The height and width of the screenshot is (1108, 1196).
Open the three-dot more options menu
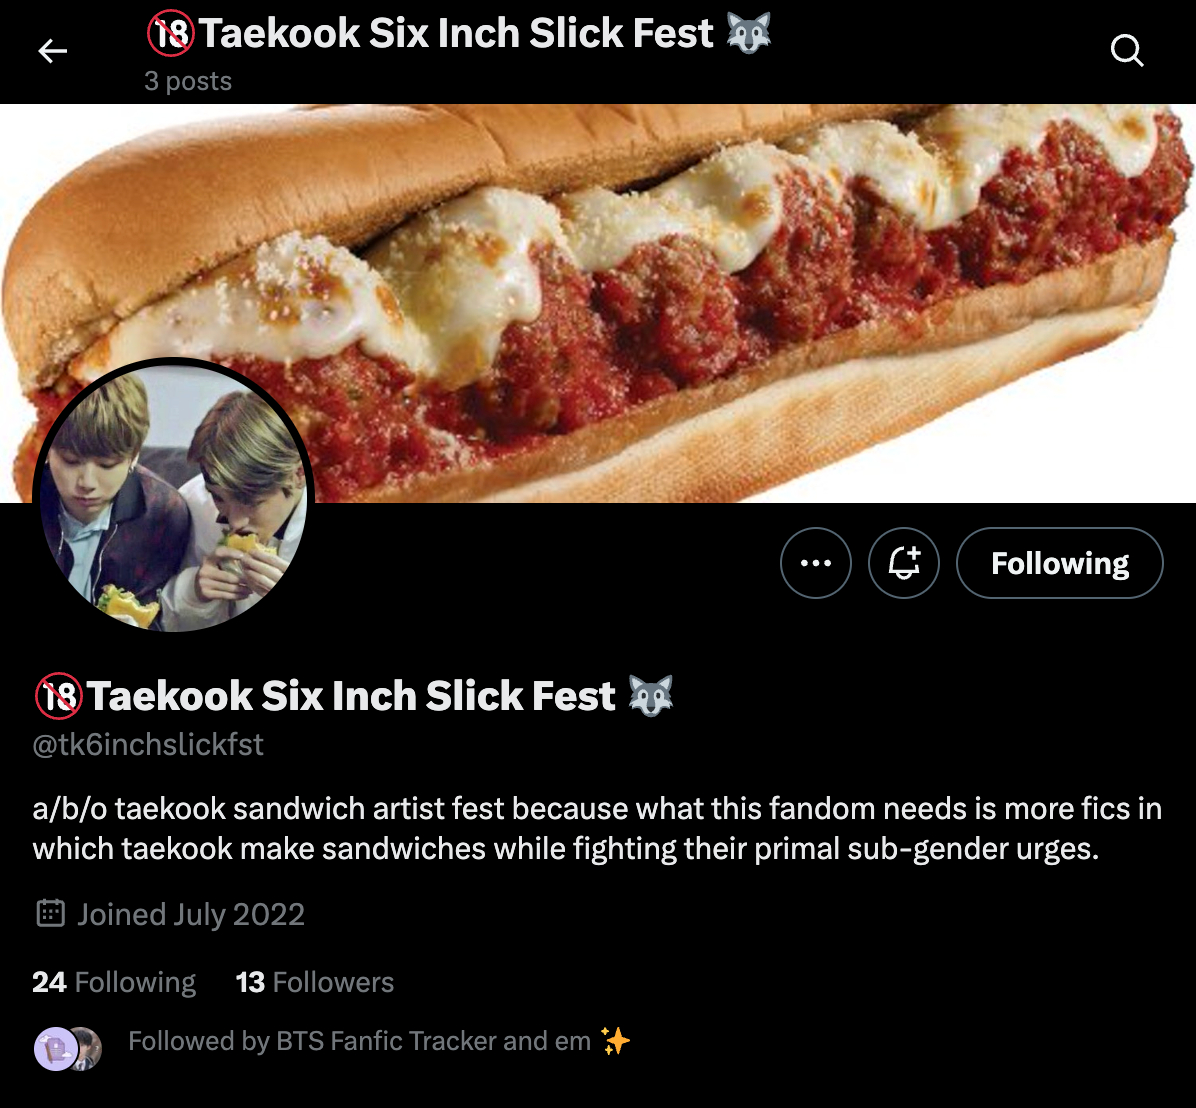click(x=816, y=563)
